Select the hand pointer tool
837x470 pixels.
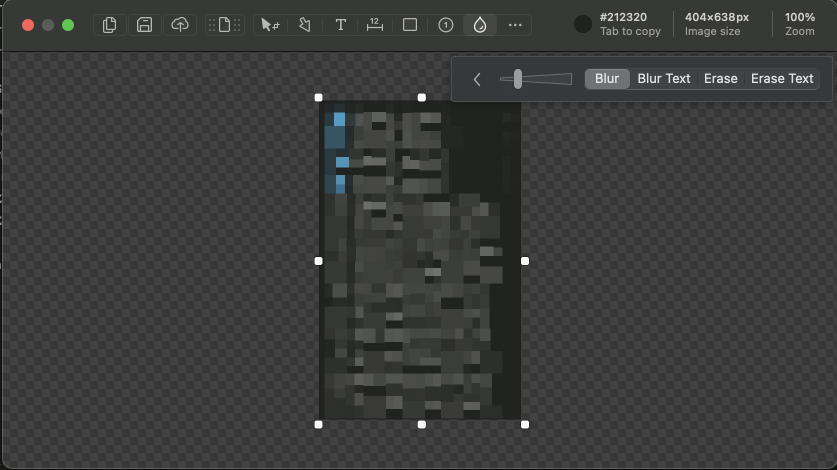coord(305,25)
